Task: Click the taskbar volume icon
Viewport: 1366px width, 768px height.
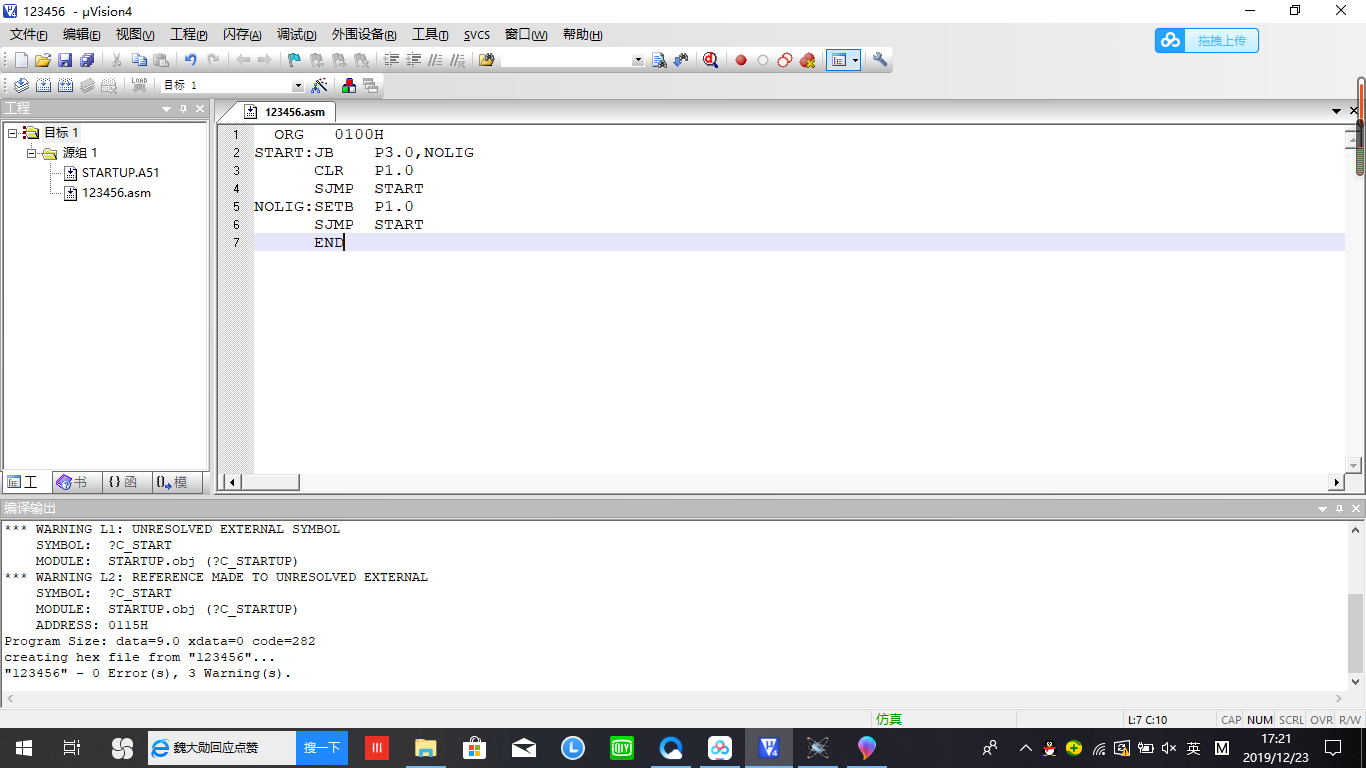Action: pyautogui.click(x=1169, y=748)
